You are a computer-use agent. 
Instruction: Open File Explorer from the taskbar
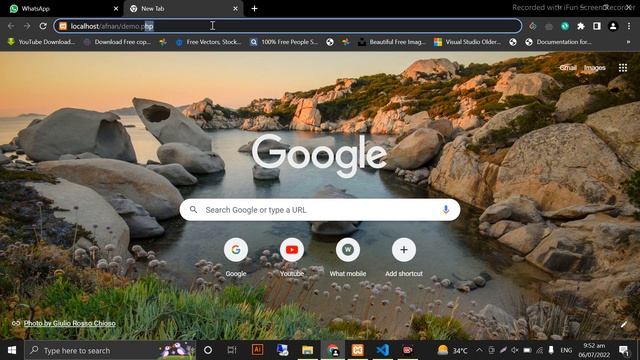coord(307,350)
